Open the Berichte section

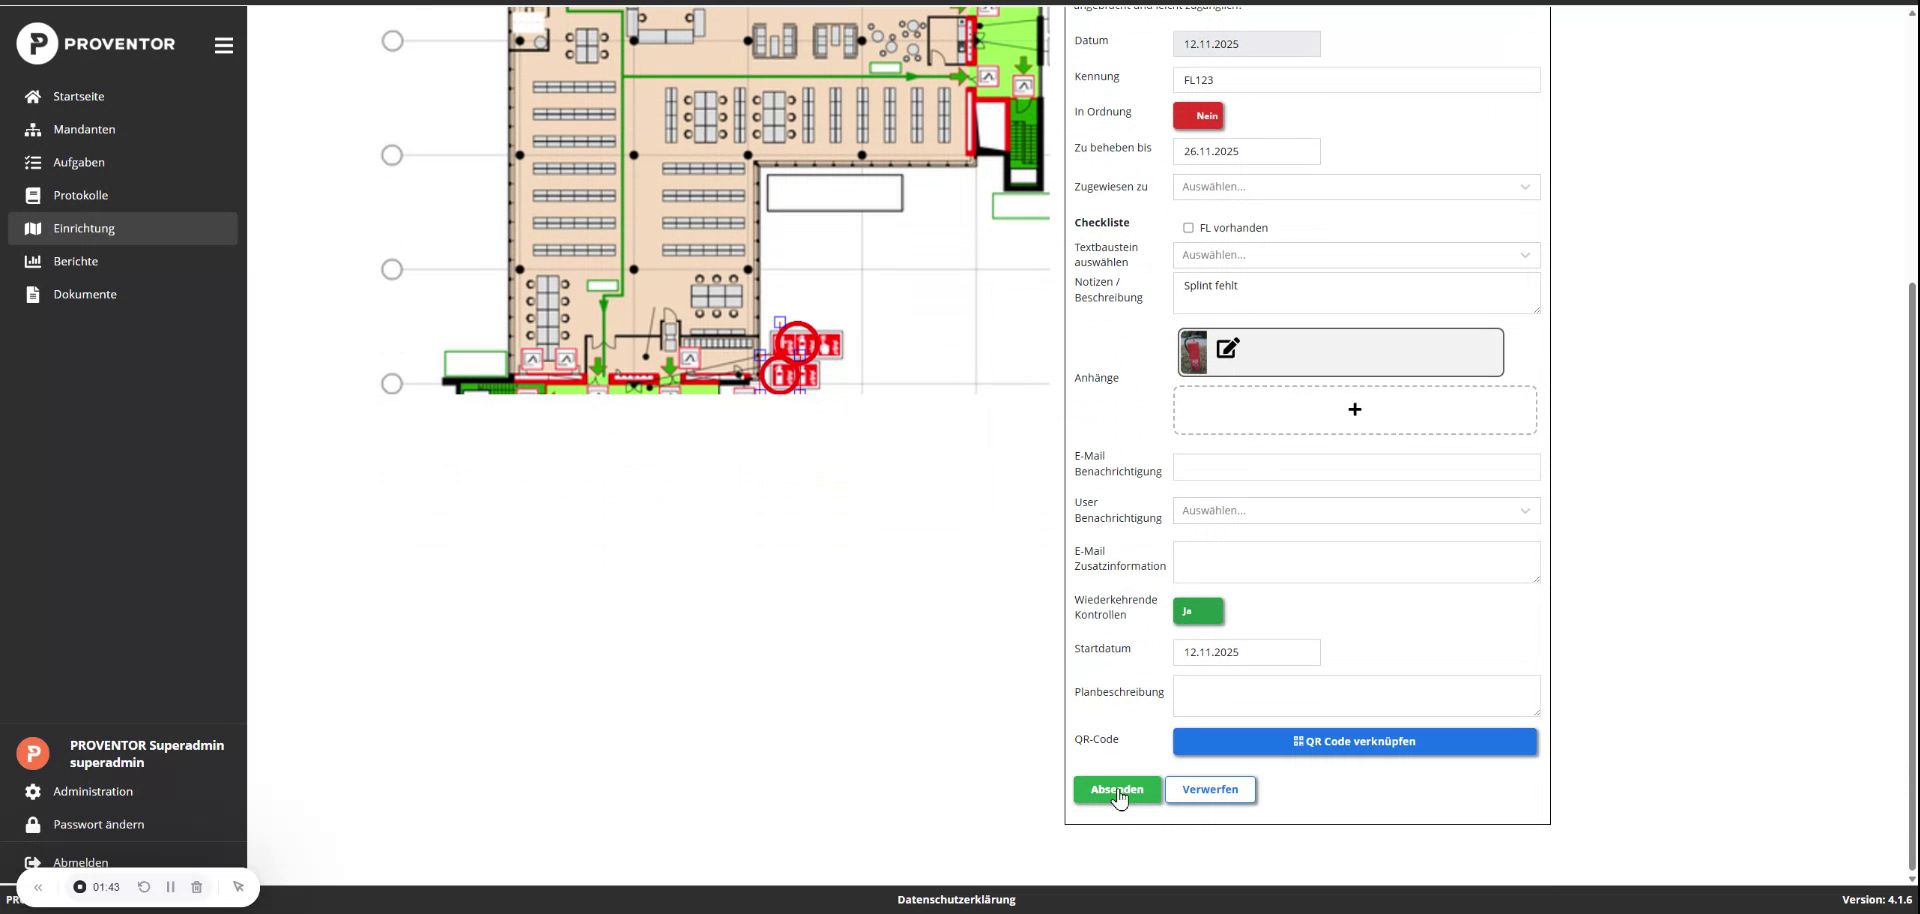tap(76, 261)
